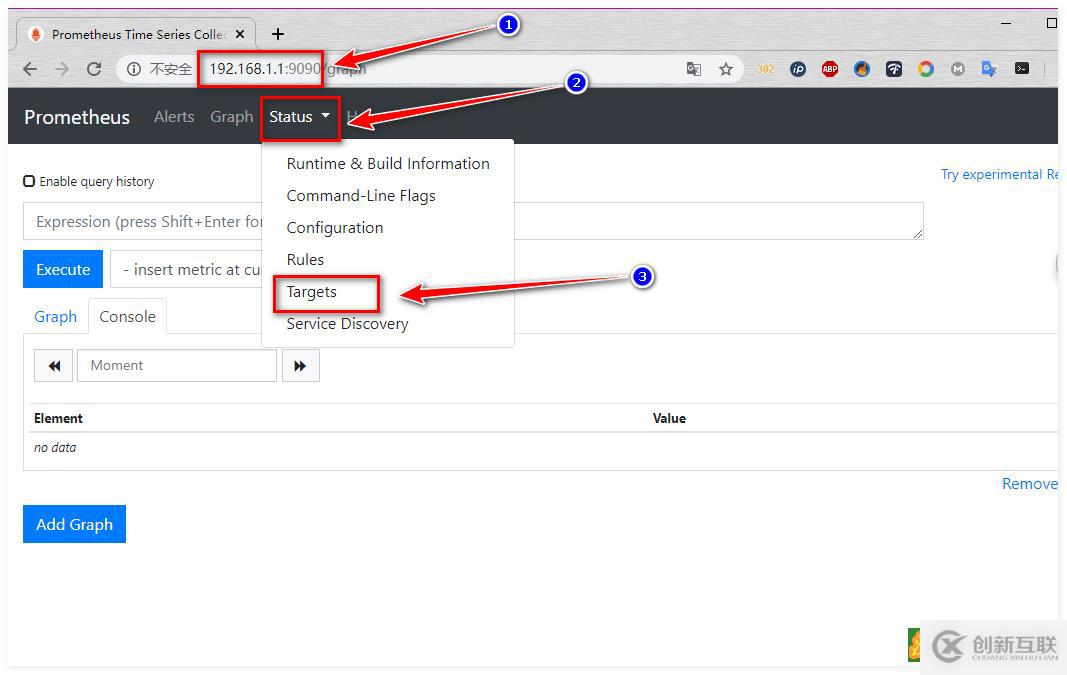Enable query history checkbox
The image size is (1067, 675).
(29, 181)
